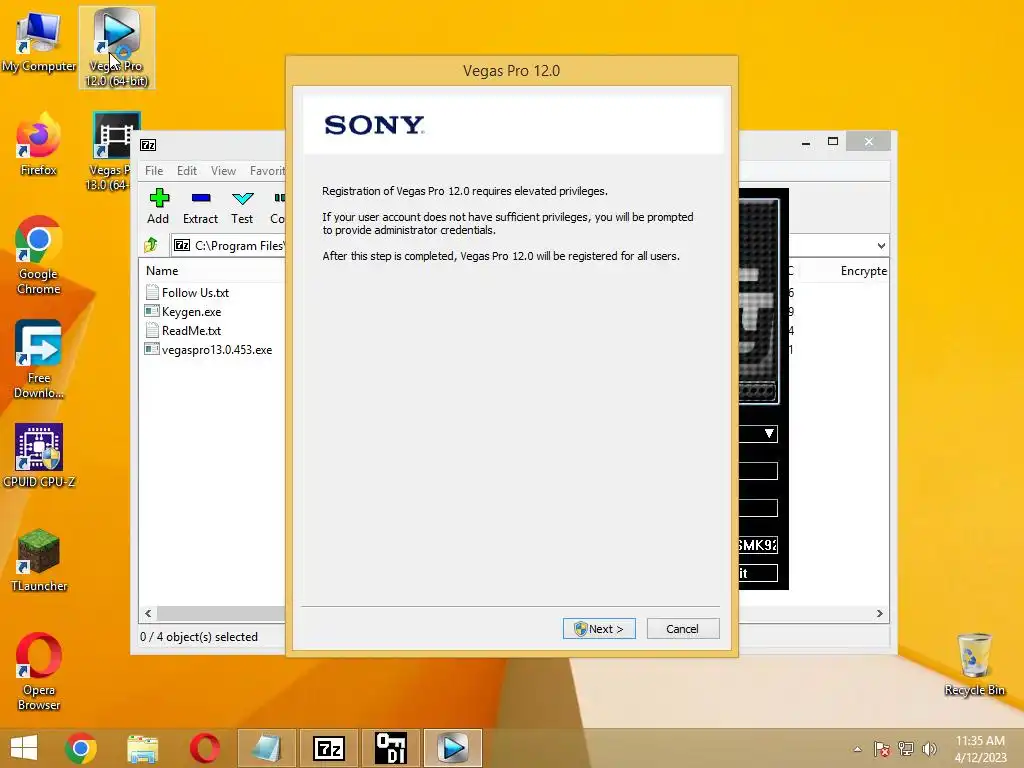This screenshot has height=768, width=1024.
Task: Open the volume tray icon
Action: [x=929, y=749]
